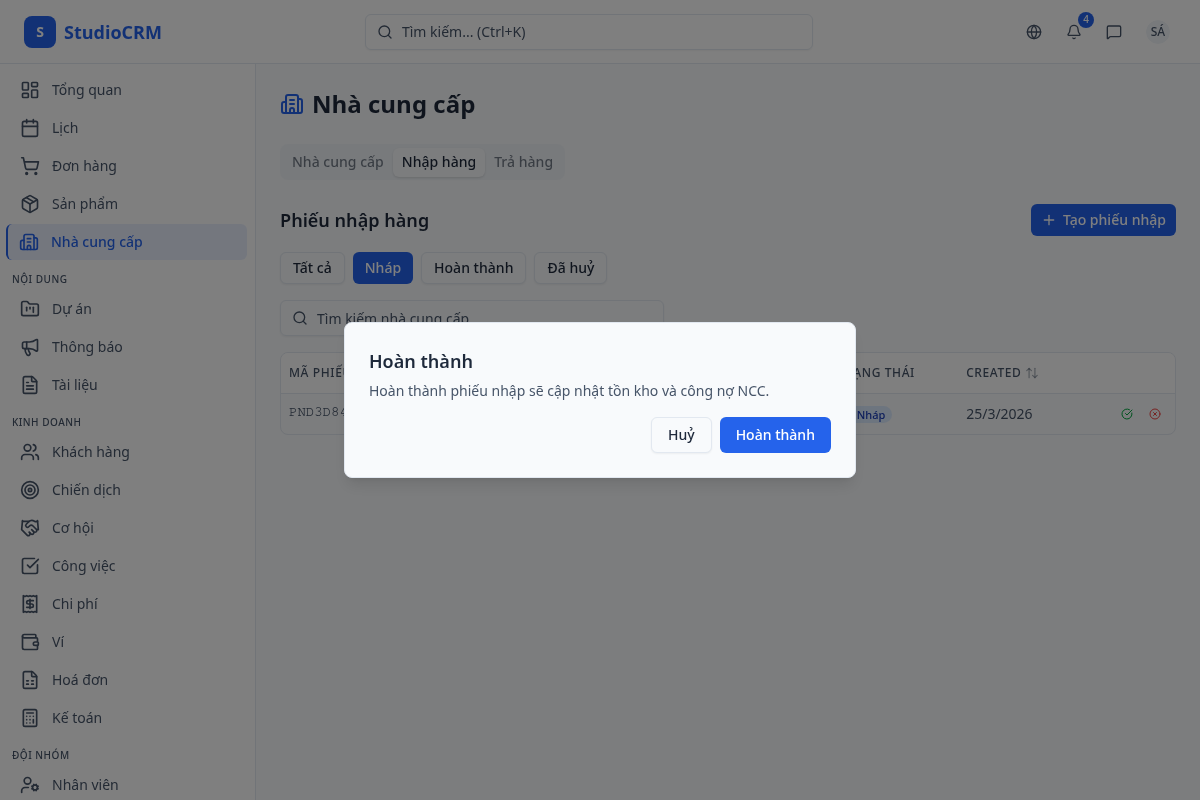Image resolution: width=1200 pixels, height=800 pixels.
Task: Click the globe language icon
Action: click(1034, 32)
